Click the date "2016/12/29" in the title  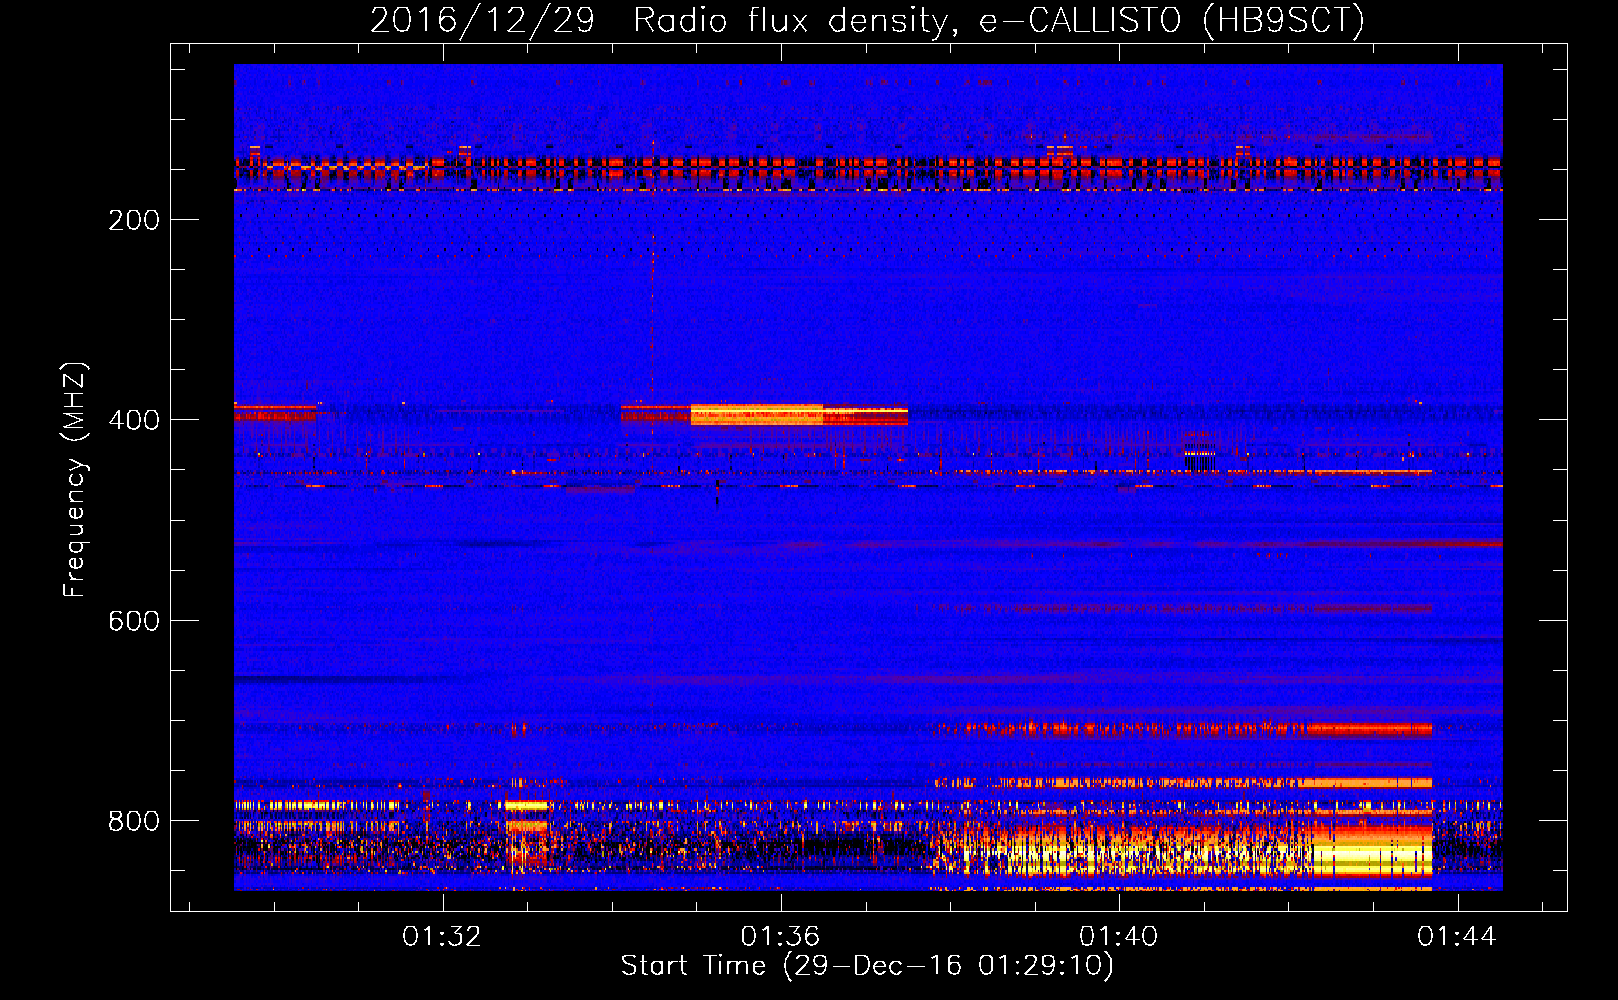[x=482, y=20]
